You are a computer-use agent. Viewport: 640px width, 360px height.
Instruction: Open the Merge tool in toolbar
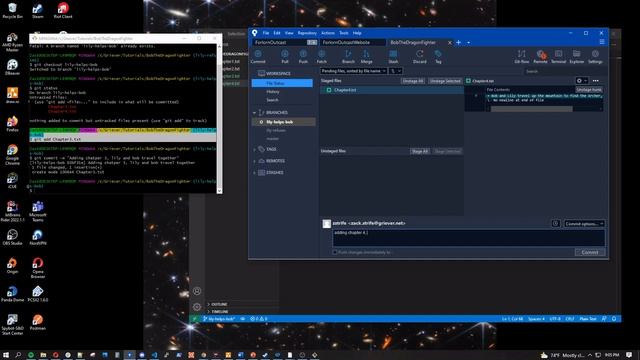pos(367,56)
